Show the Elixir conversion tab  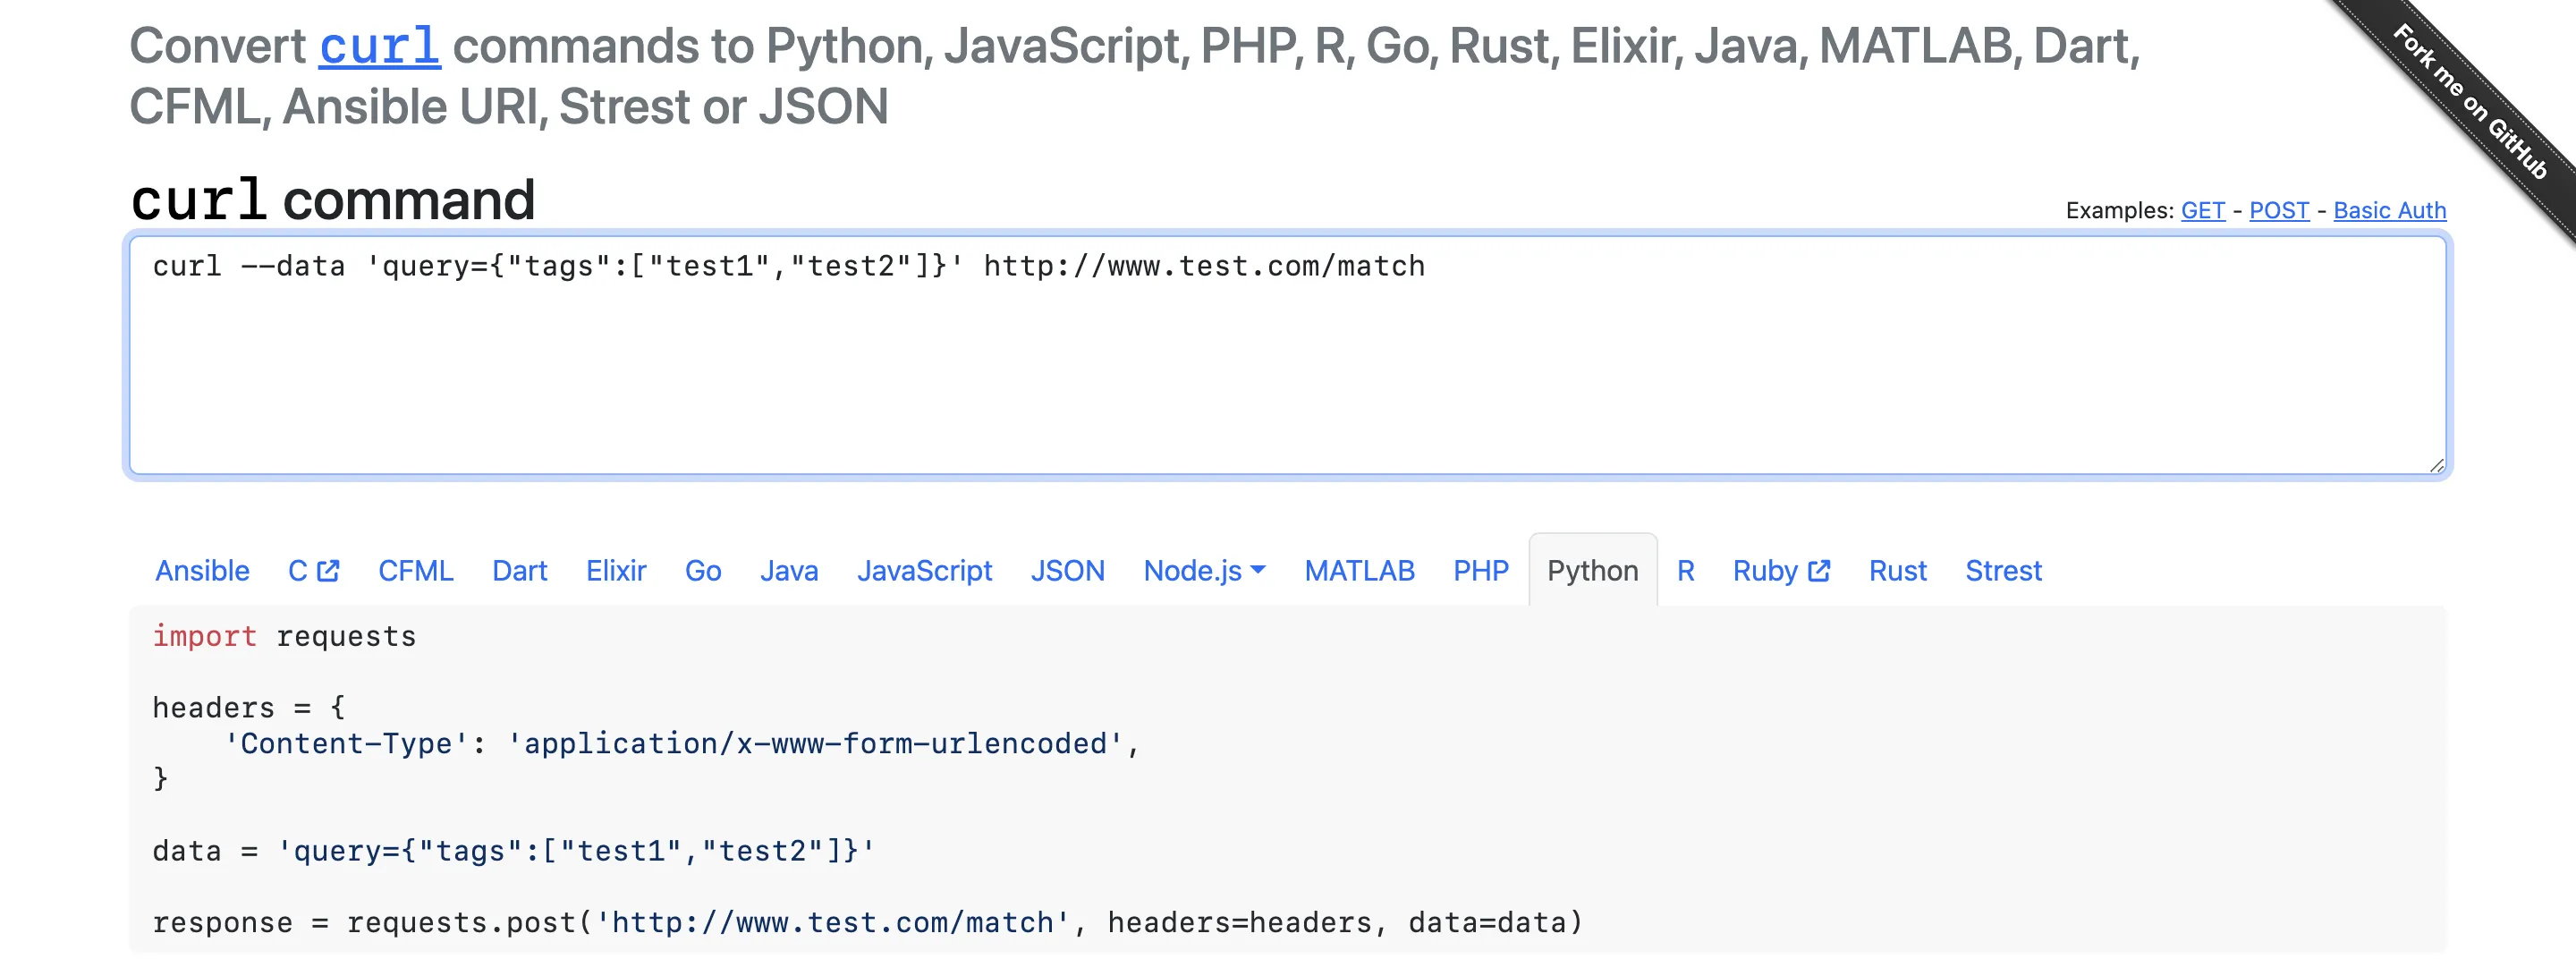tap(616, 570)
